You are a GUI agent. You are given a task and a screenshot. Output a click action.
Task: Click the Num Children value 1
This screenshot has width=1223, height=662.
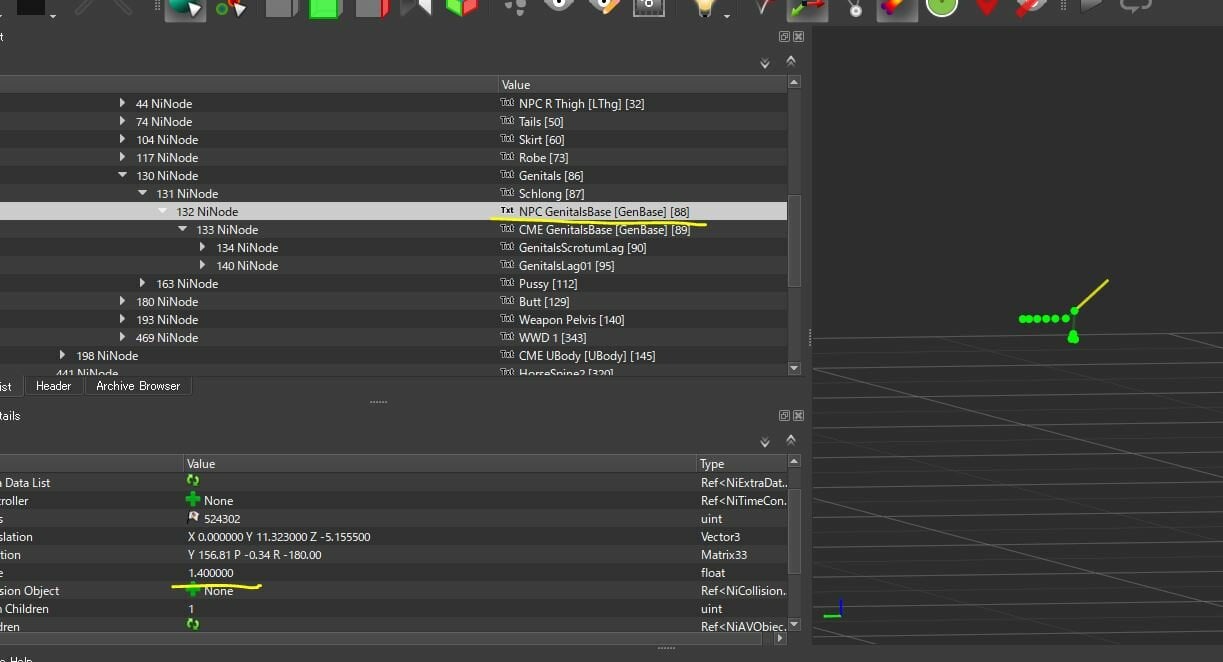191,609
